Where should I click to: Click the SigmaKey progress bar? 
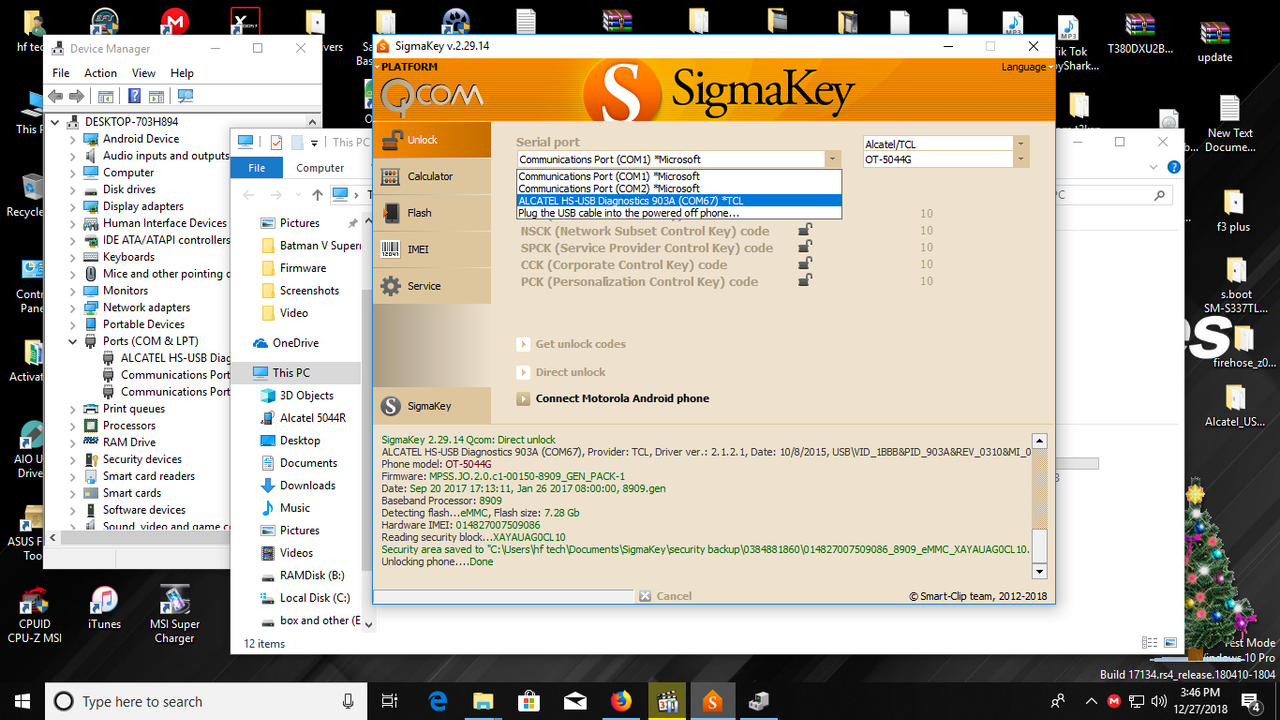click(505, 596)
